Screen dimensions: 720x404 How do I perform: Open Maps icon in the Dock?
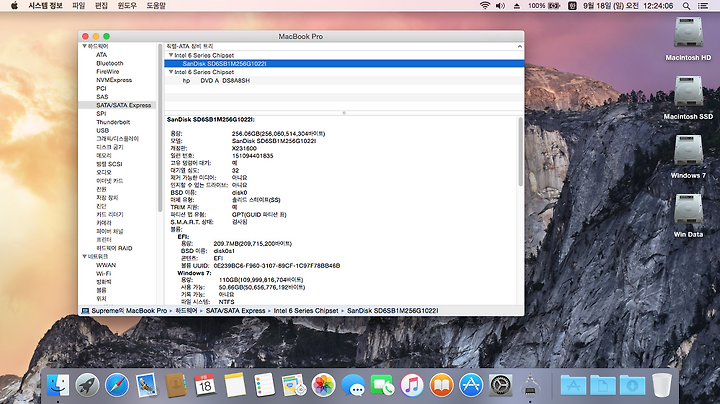click(x=294, y=385)
